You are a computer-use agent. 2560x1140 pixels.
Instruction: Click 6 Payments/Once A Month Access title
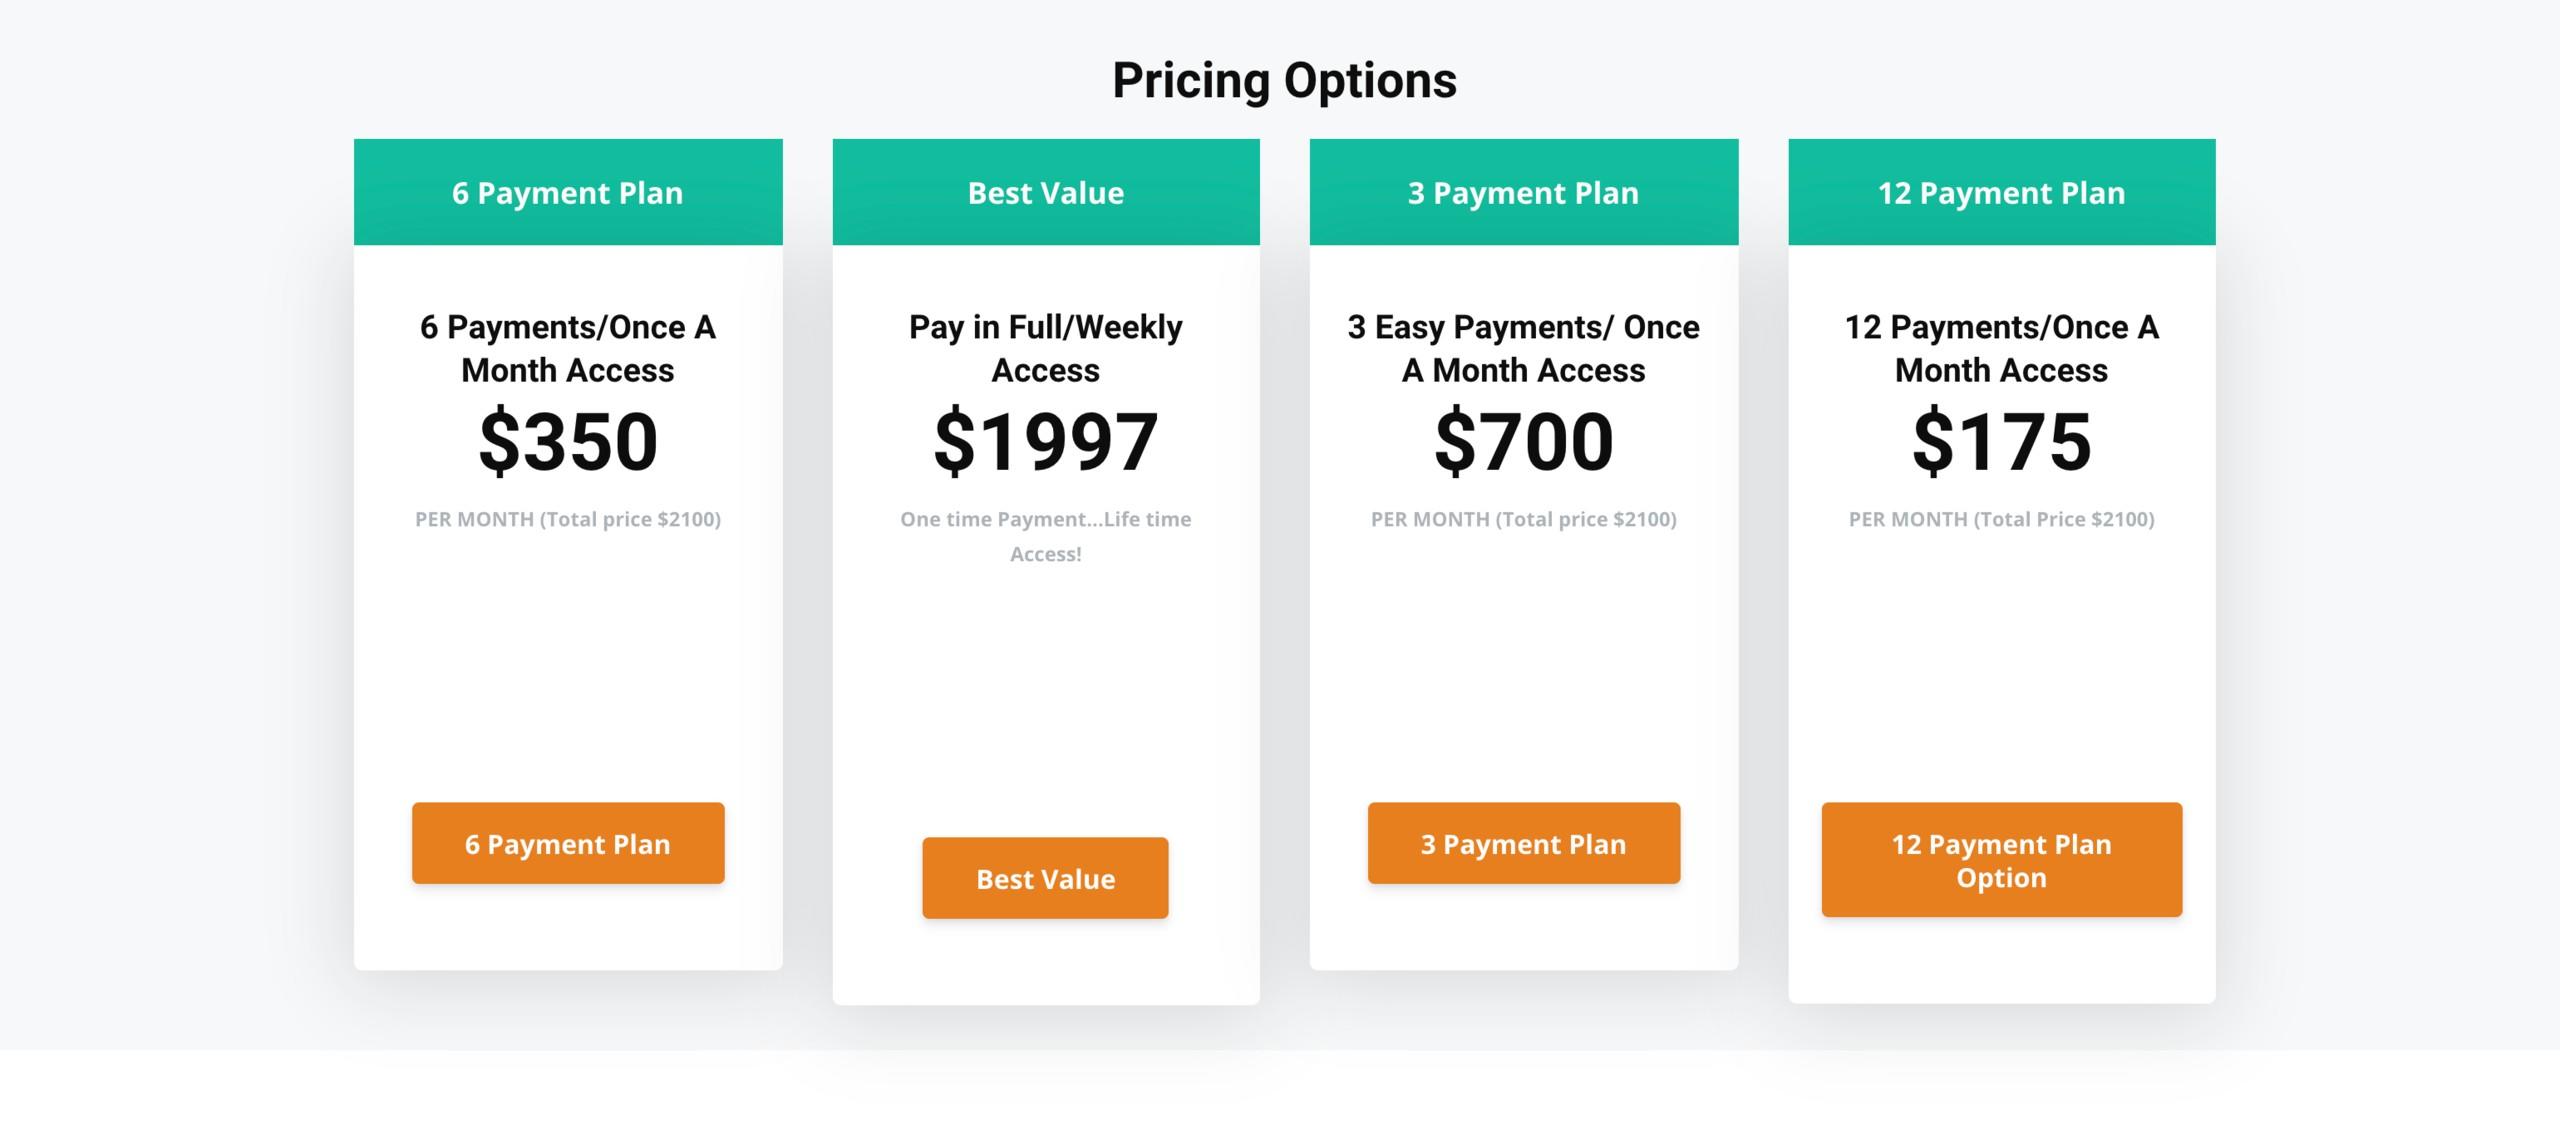coord(568,348)
